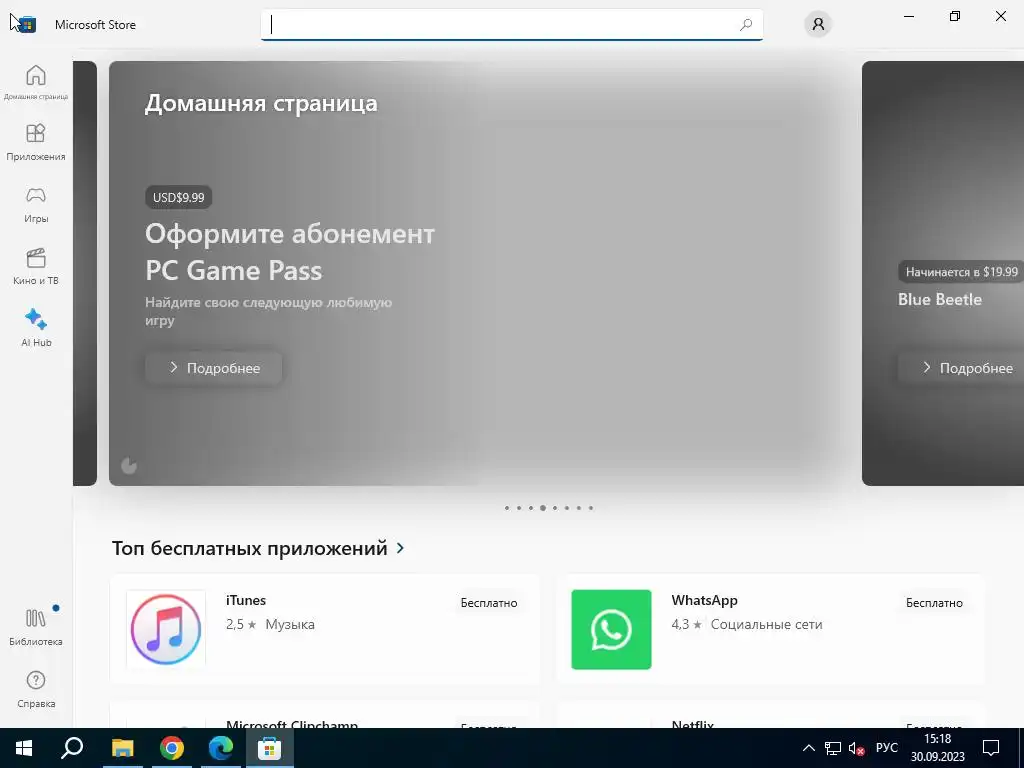The image size is (1024, 768).
Task: Click the iTunes app icon
Action: point(166,630)
